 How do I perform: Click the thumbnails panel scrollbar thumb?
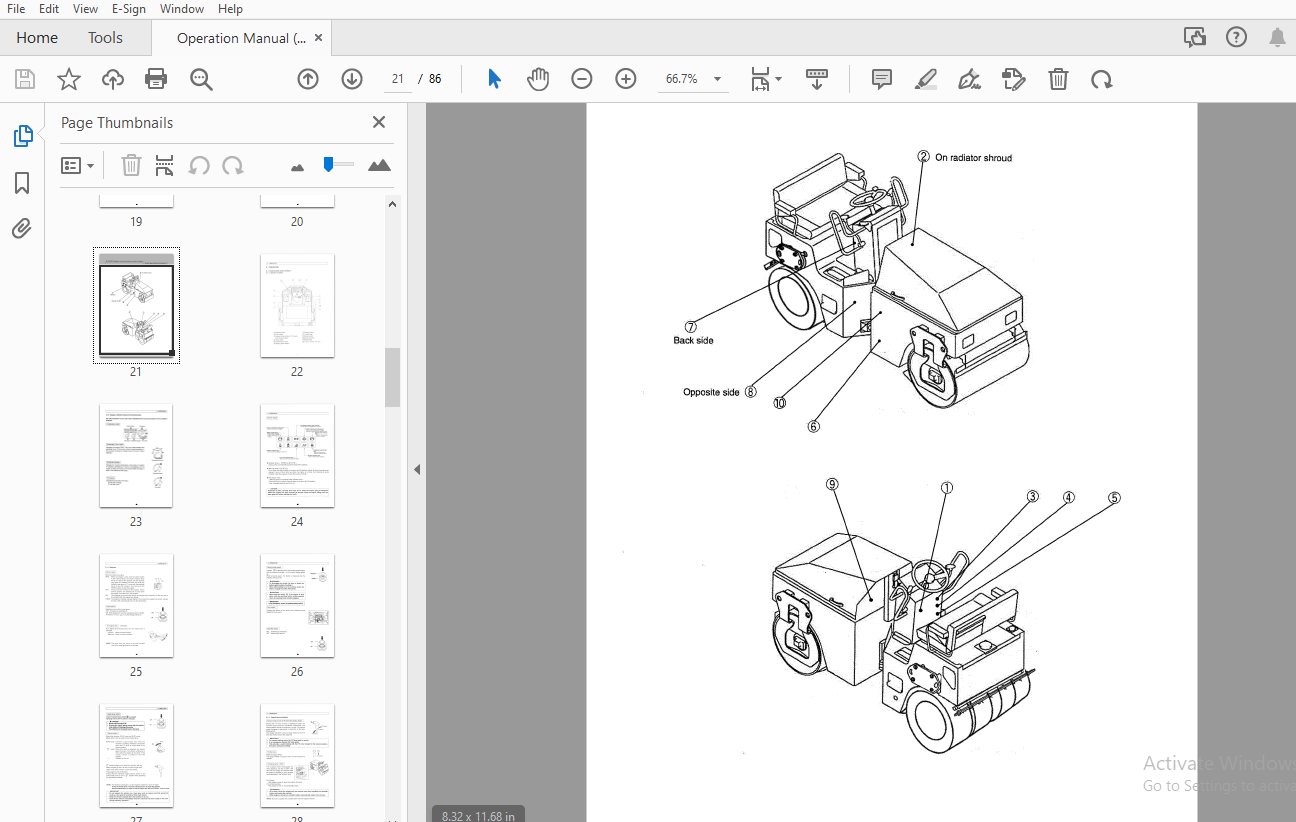(x=393, y=377)
